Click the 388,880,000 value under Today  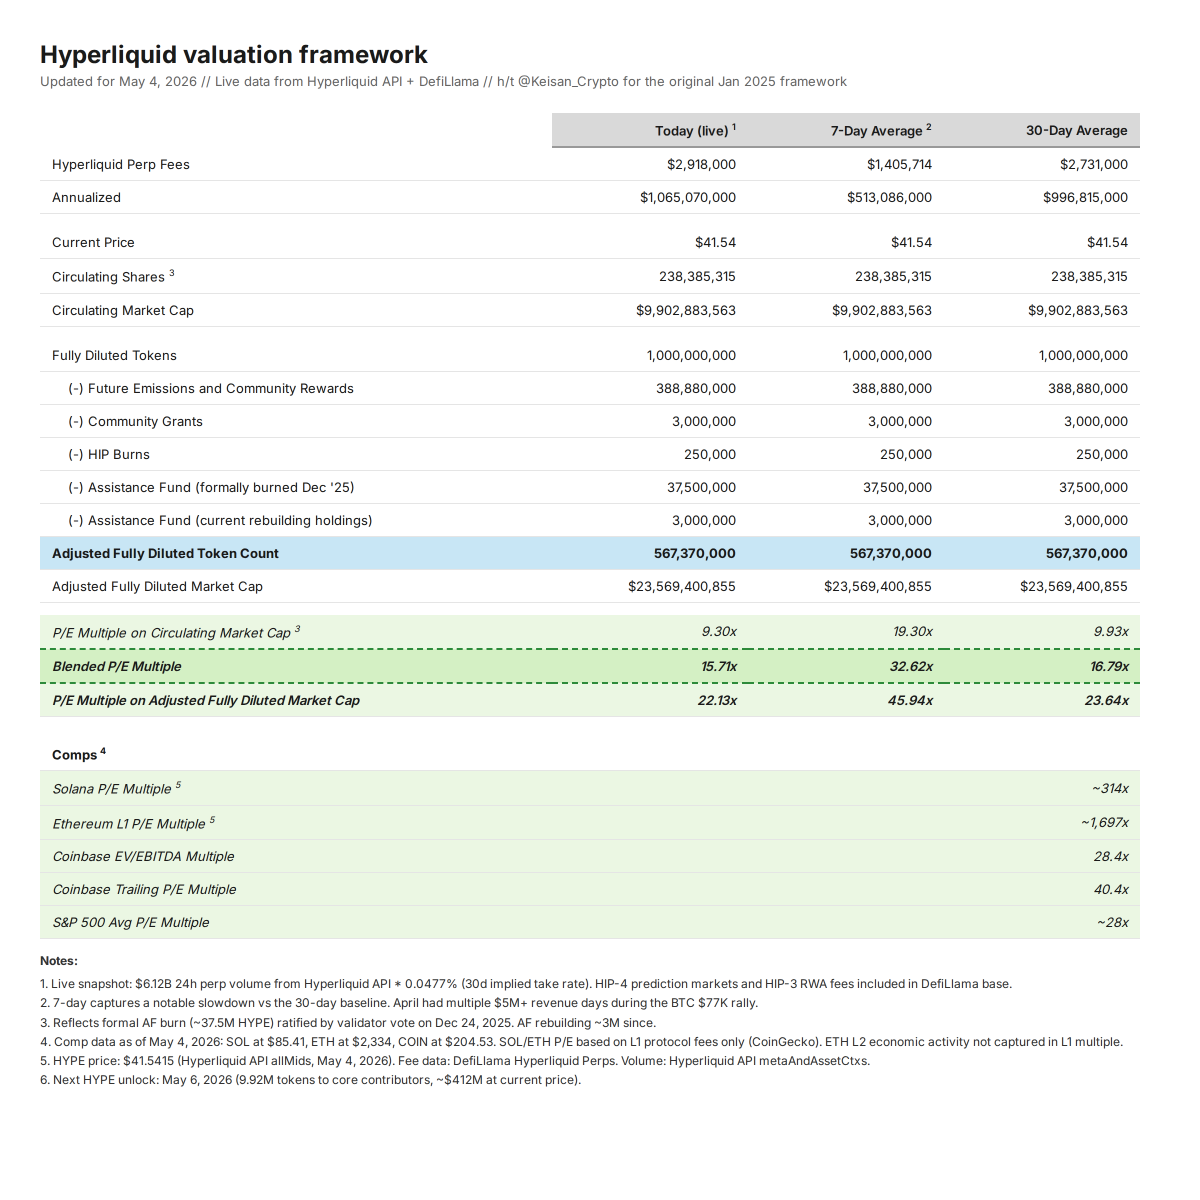point(696,388)
